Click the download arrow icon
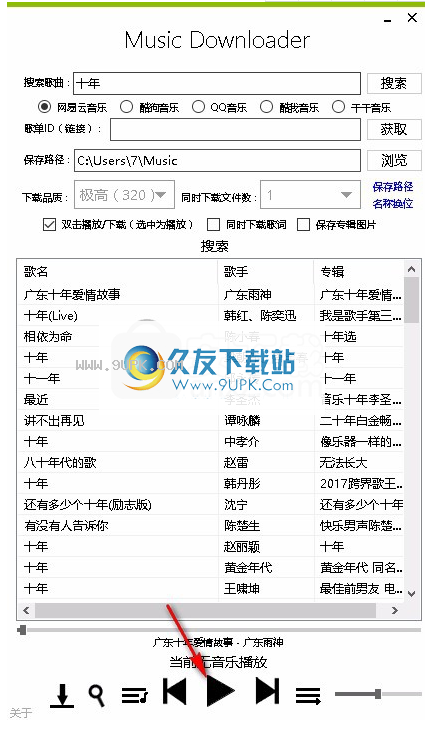Image resolution: width=425 pixels, height=736 pixels. [x=62, y=695]
